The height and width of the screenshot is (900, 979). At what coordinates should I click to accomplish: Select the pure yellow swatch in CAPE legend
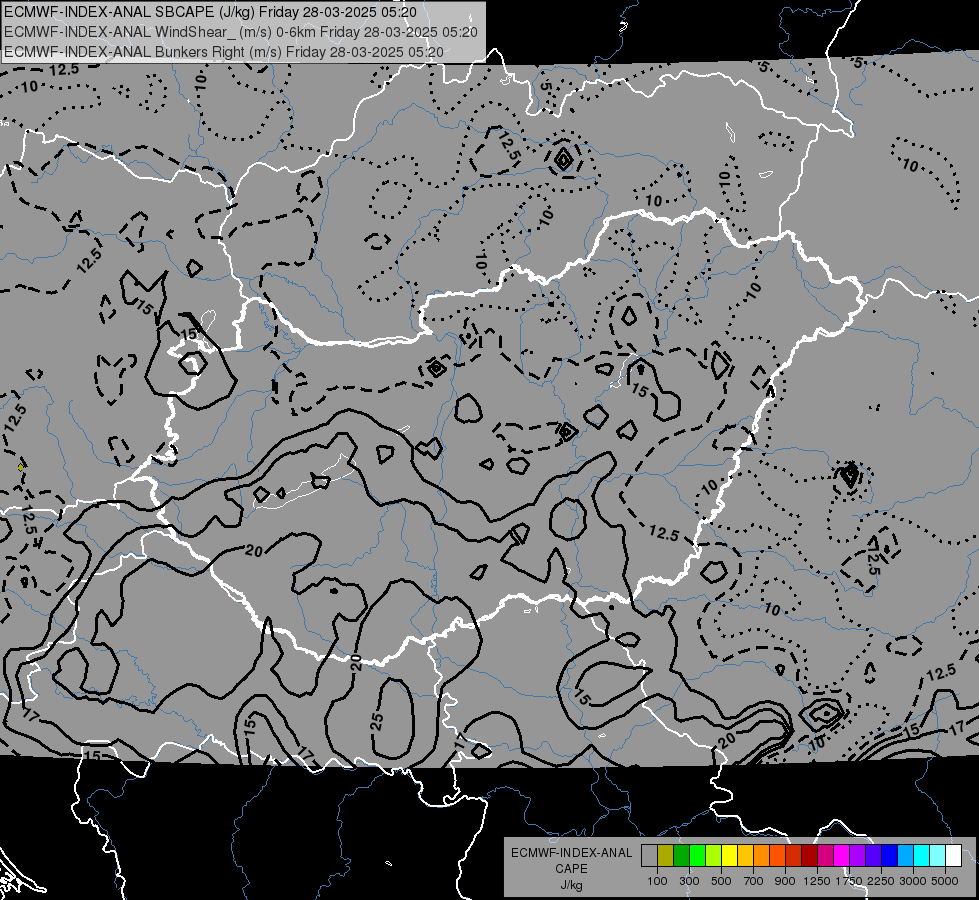pyautogui.click(x=729, y=855)
